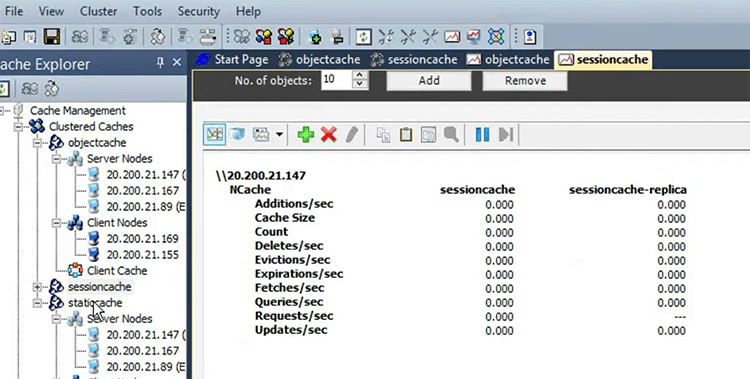Viewport: 750px width, 379px height.
Task: Select client node 20.200.21.155
Action: [142, 255]
